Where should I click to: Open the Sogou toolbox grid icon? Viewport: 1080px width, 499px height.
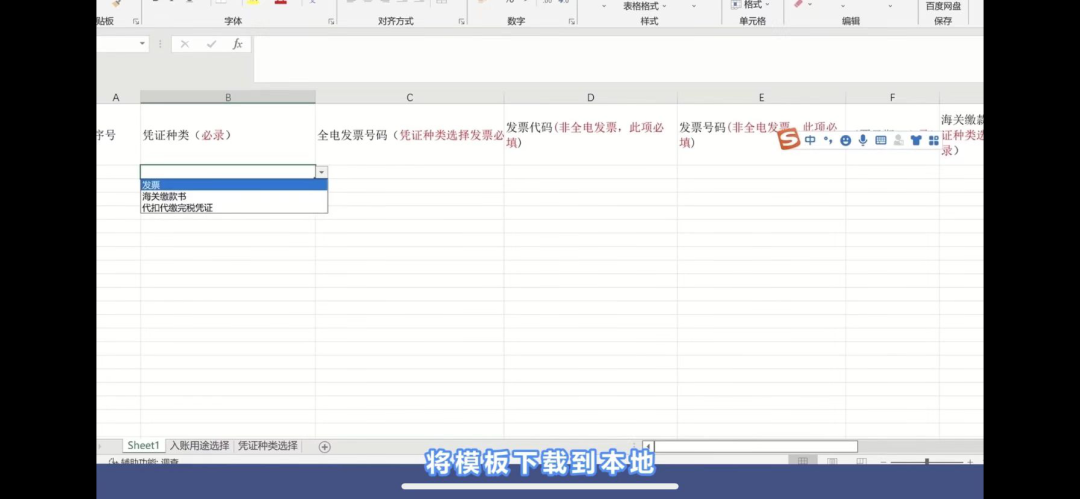tap(934, 141)
